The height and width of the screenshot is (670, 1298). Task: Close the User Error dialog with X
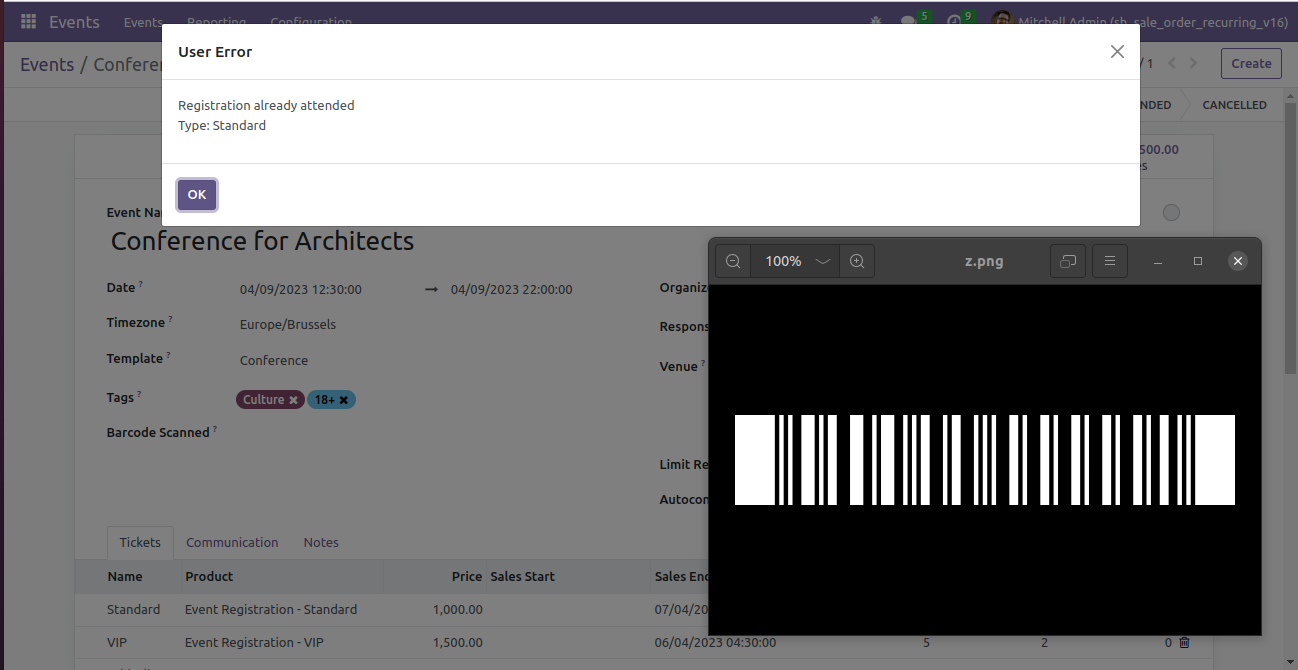click(x=1117, y=52)
